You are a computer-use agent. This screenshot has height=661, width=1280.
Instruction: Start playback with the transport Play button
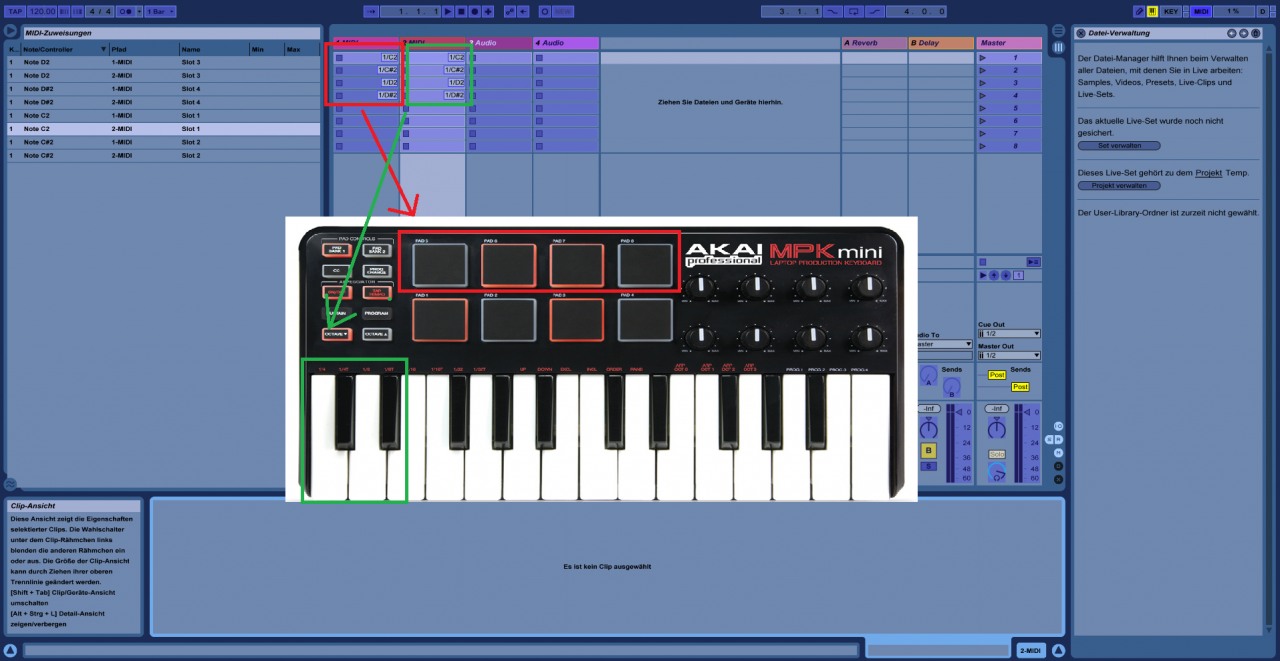pyautogui.click(x=448, y=11)
